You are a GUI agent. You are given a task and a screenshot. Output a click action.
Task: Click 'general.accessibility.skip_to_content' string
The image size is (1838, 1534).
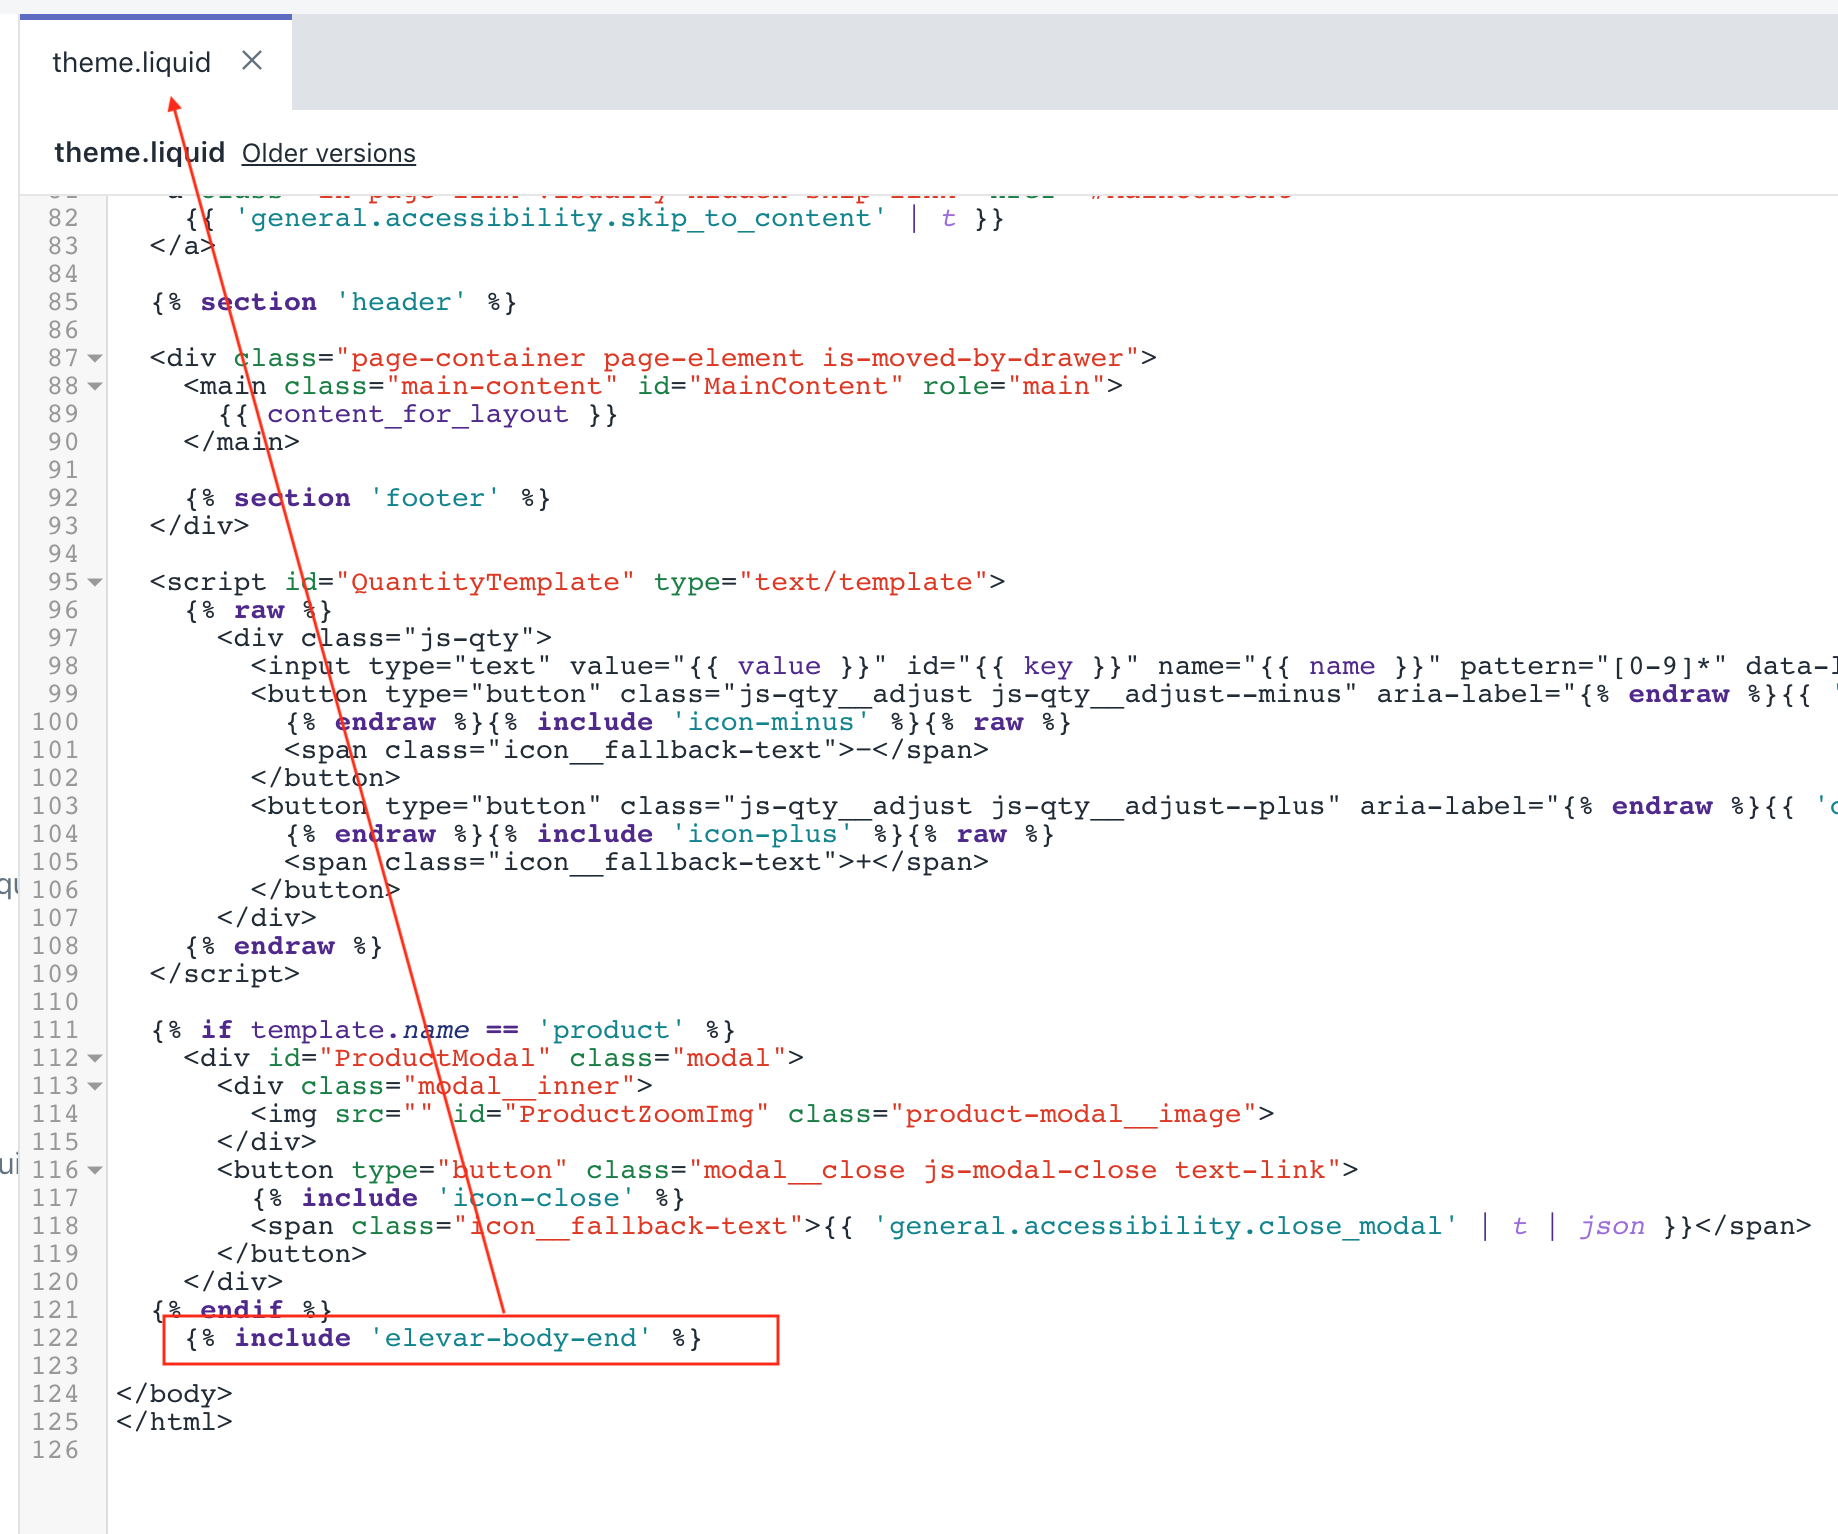(560, 218)
